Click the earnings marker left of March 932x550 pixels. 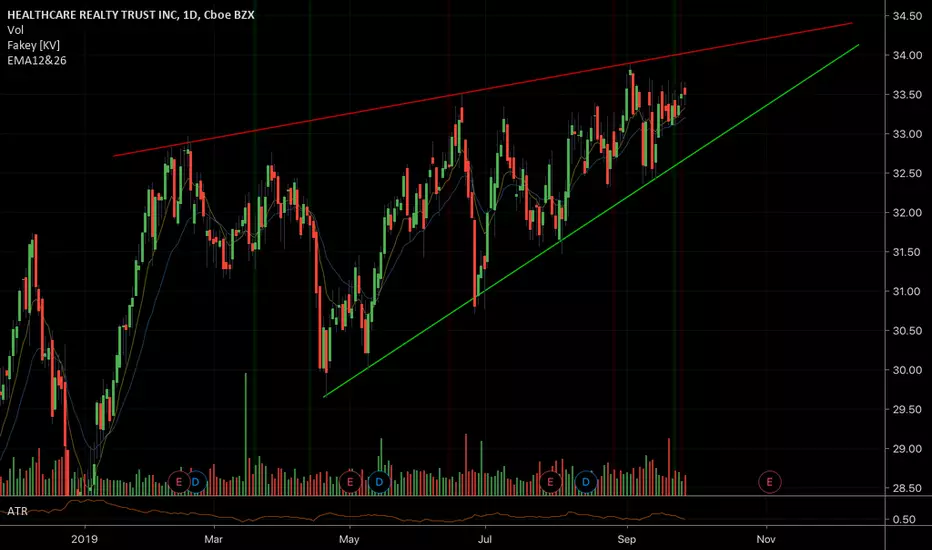coord(179,482)
